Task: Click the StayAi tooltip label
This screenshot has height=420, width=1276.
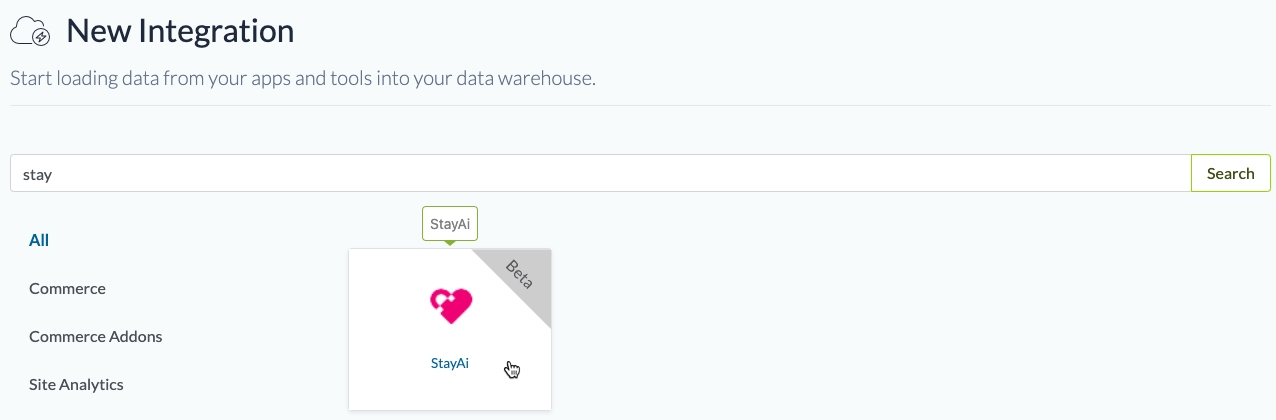Action: (x=450, y=223)
